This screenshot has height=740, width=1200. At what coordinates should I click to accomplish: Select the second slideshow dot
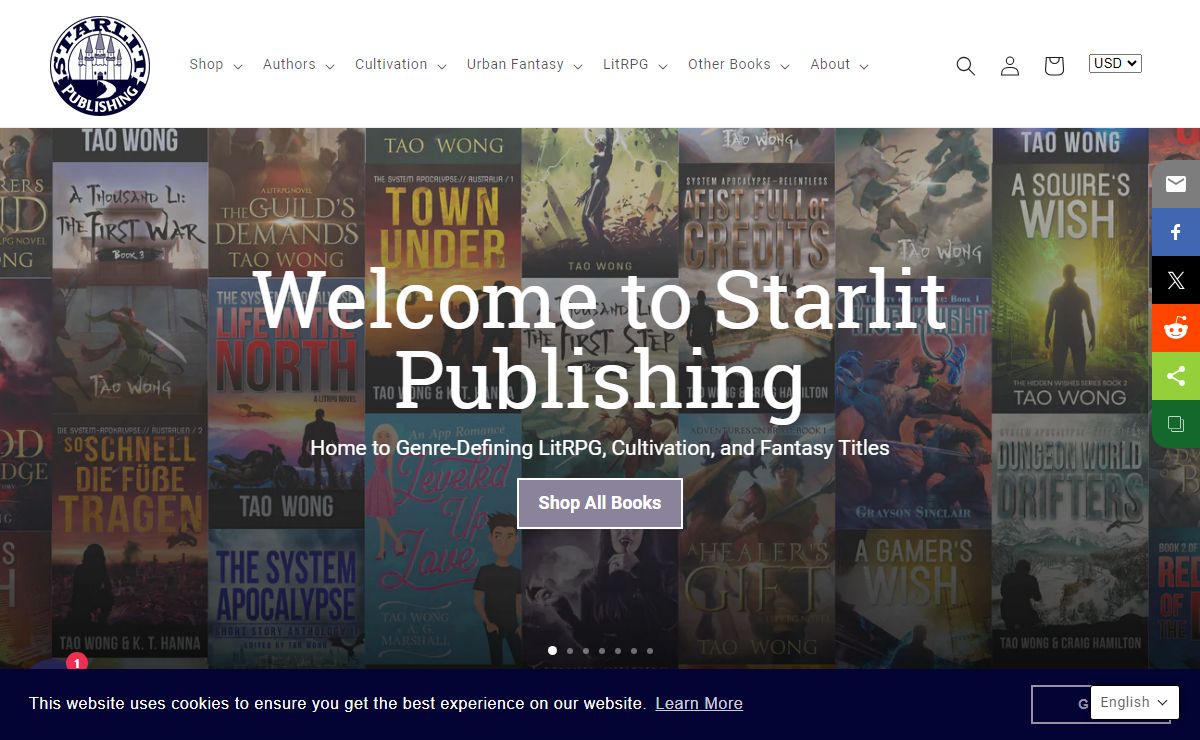569,650
